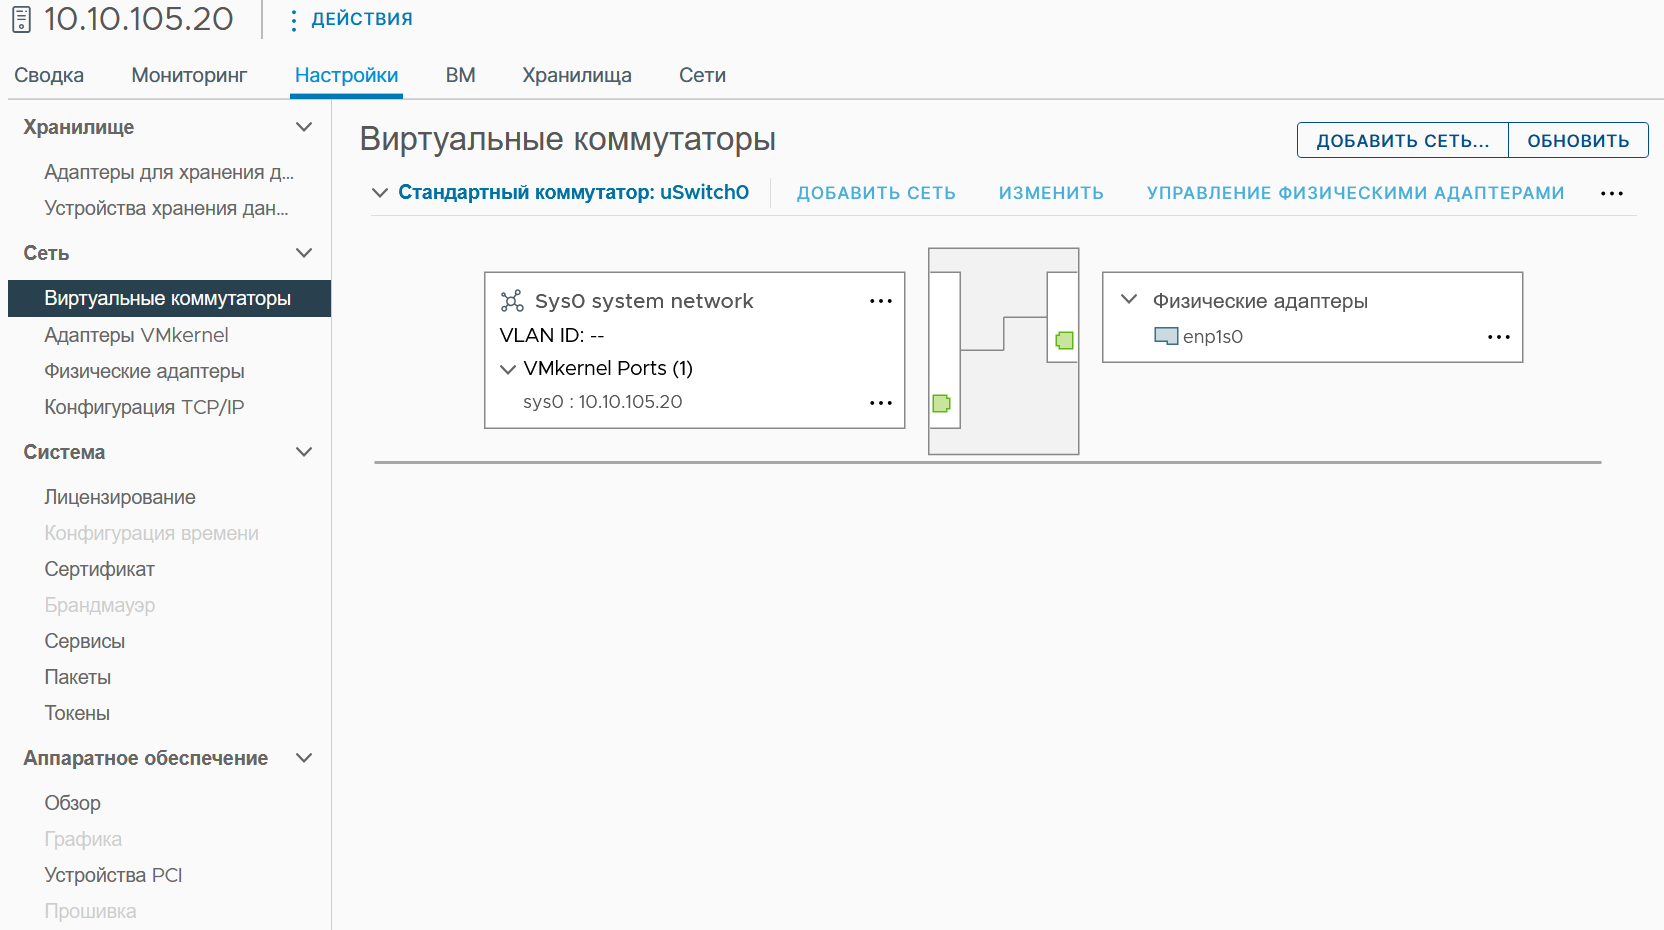
Task: Collapse the VMkernel Ports (1) list
Action: [508, 369]
